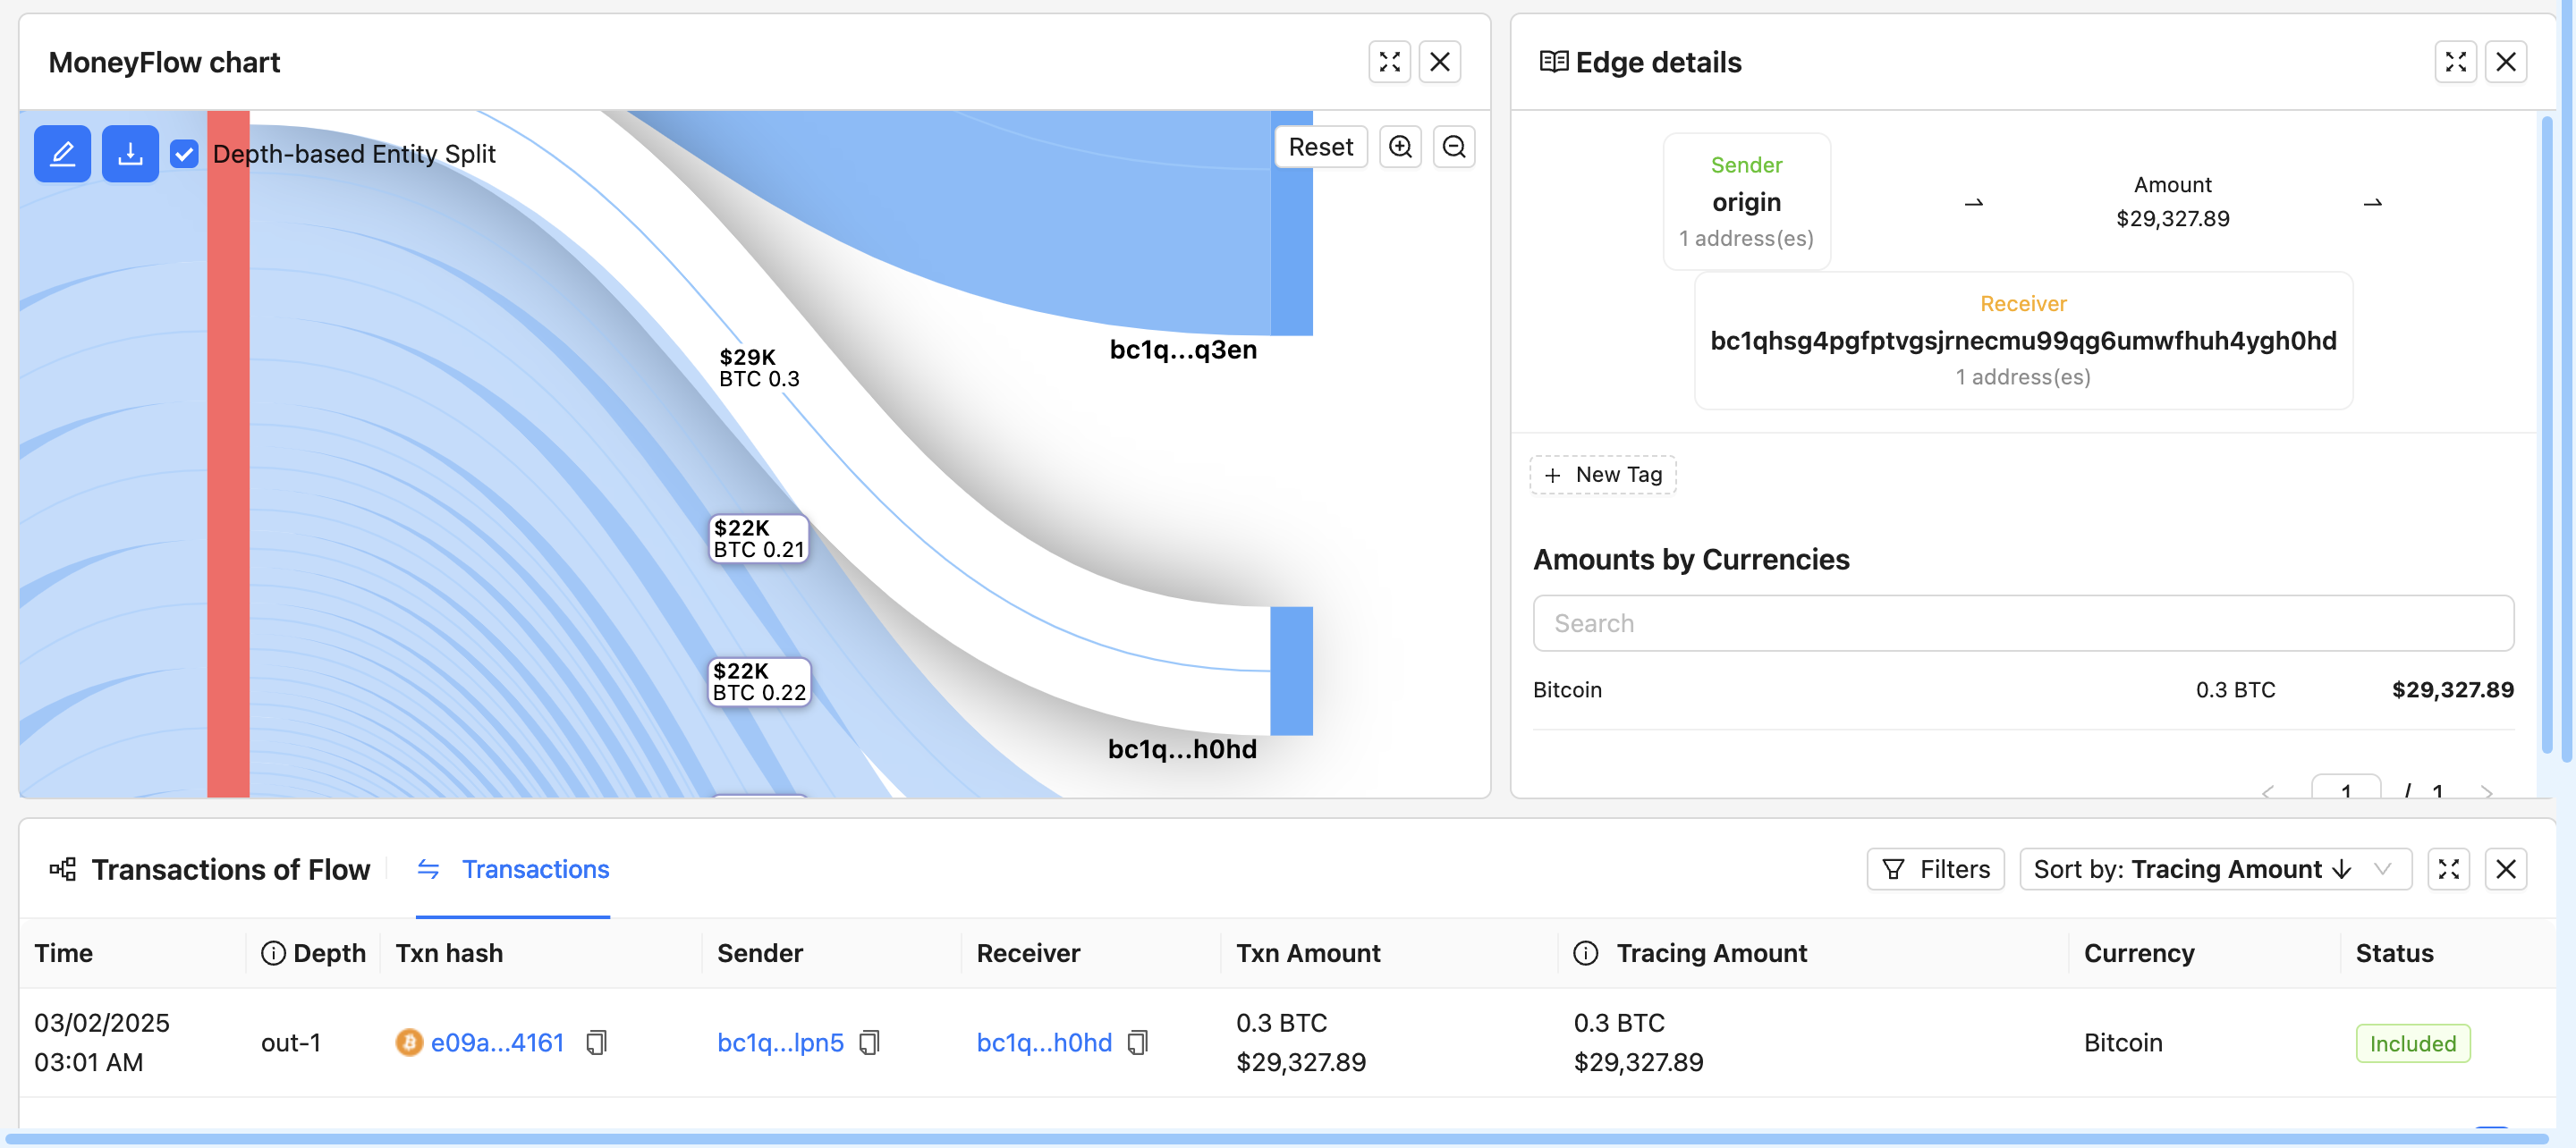Zoom out of the MoneyFlow chart
Viewport: 2576px width, 1148px height.
[x=1454, y=147]
